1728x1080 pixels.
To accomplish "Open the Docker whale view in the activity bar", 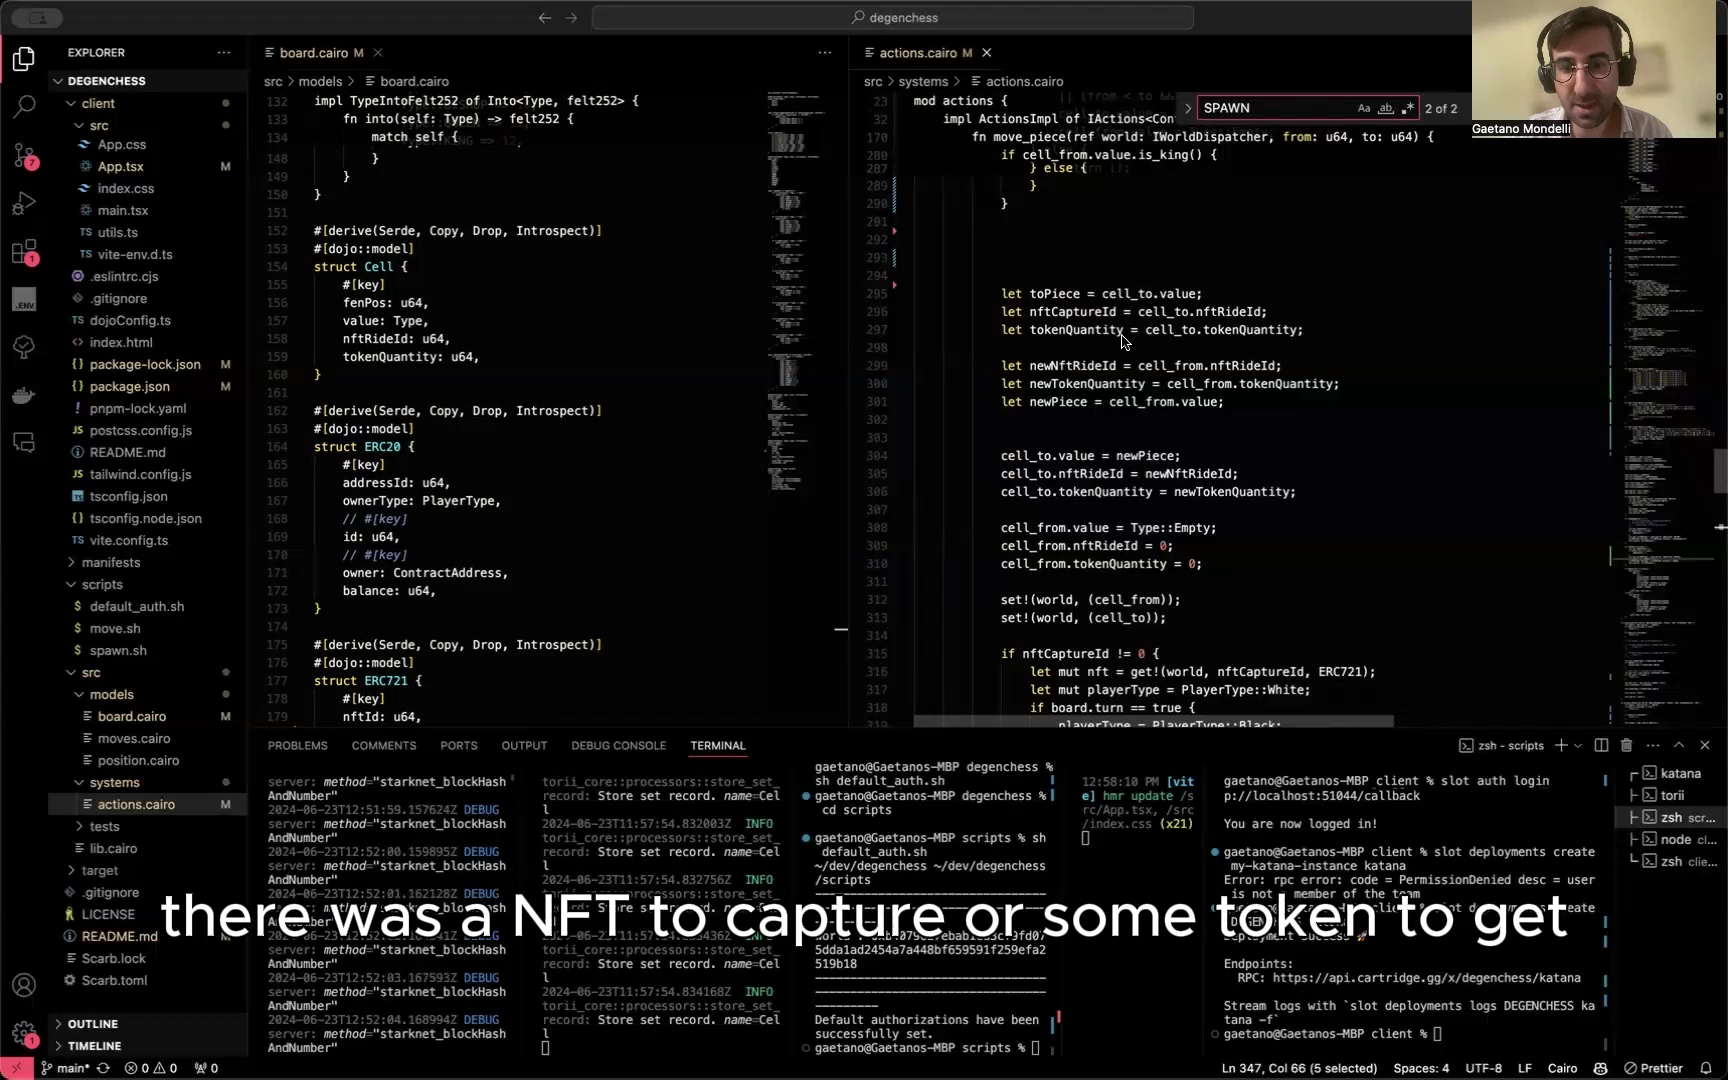I will (x=24, y=396).
